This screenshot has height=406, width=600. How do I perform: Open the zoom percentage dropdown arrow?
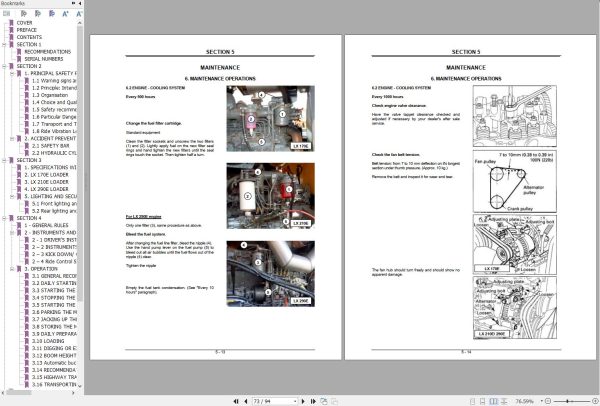tap(541, 401)
